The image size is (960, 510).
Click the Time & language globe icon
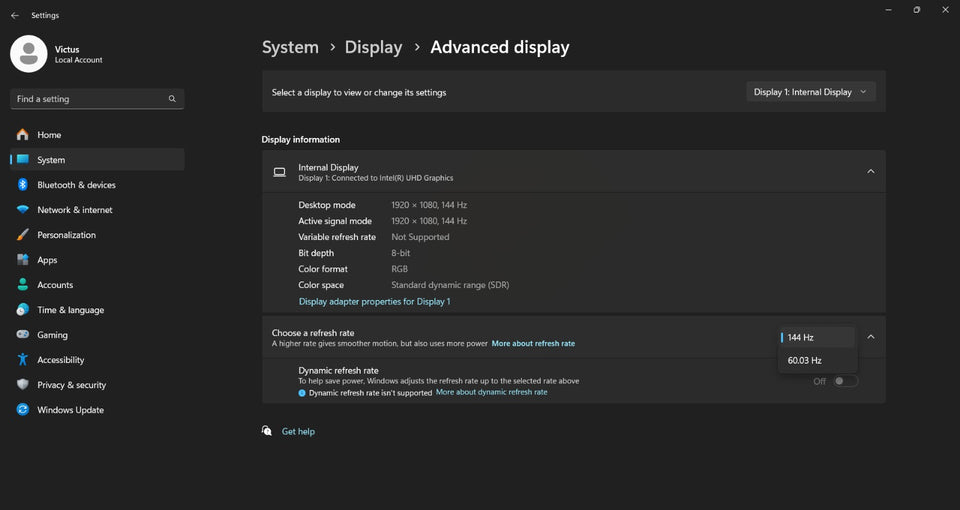[x=23, y=310]
